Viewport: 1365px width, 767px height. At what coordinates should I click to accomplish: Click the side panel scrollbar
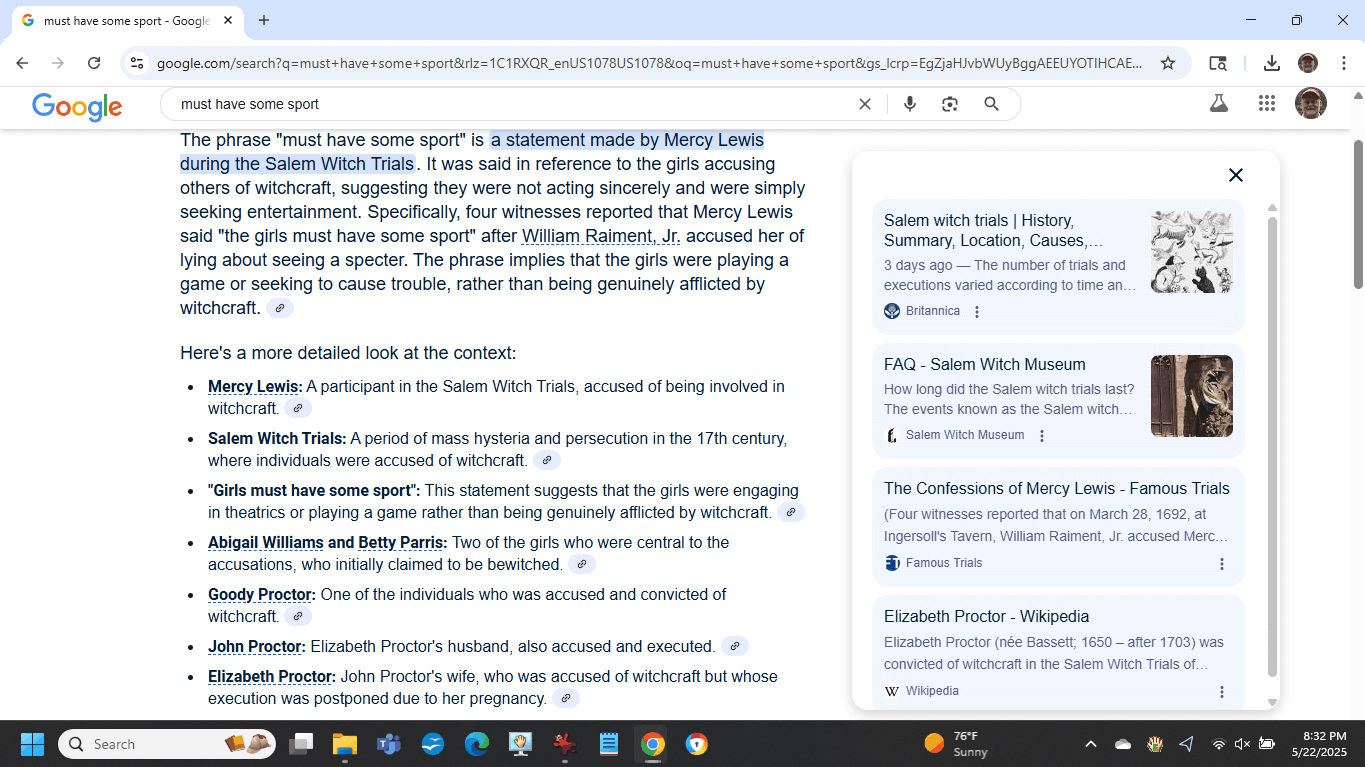click(x=1272, y=446)
